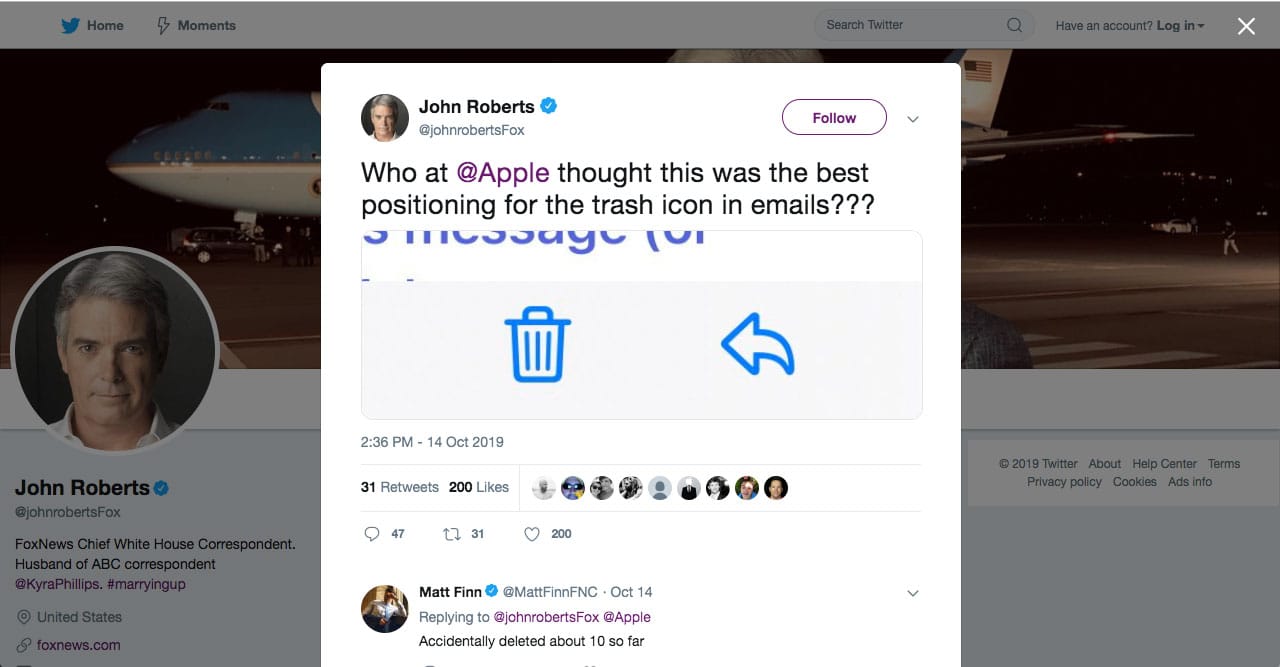Like the tweet using the heart icon
Screen dimensions: 1280x667
(531, 534)
